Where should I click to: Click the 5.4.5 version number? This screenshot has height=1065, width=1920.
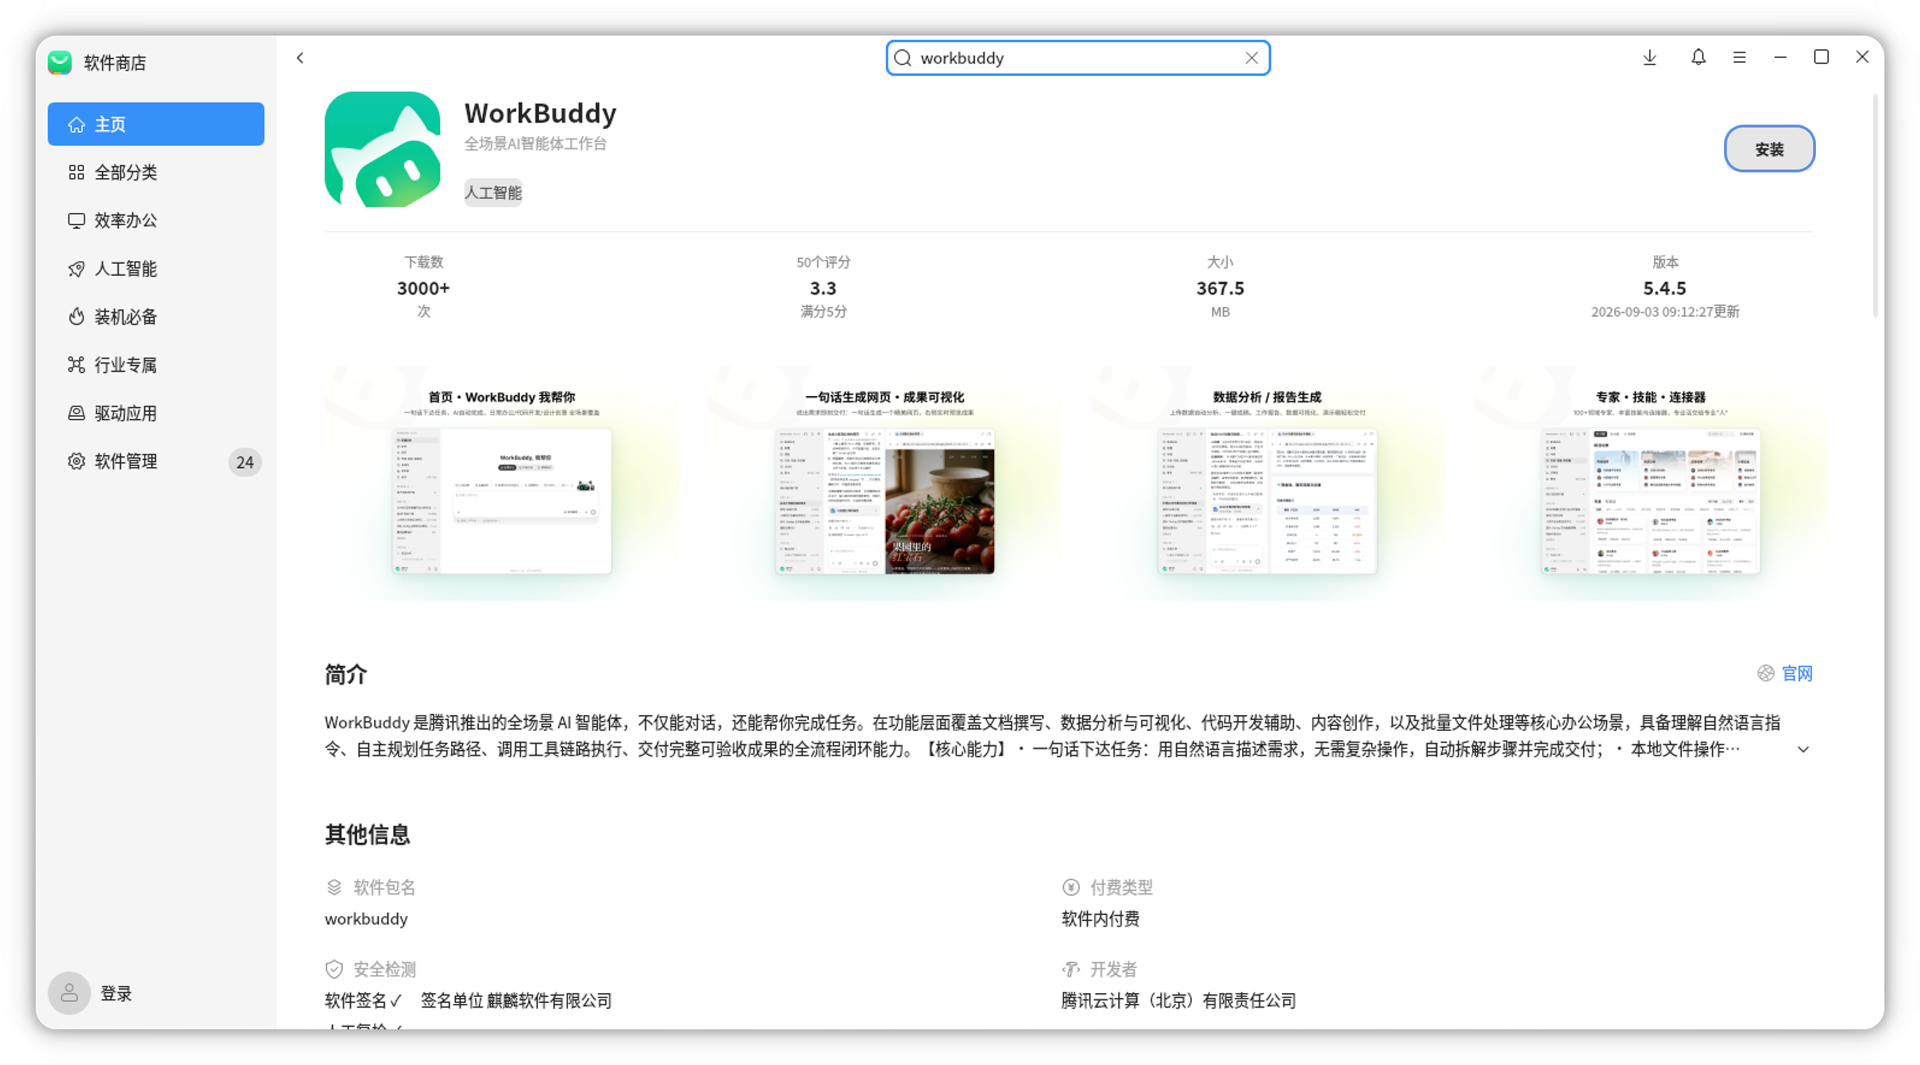coord(1665,288)
